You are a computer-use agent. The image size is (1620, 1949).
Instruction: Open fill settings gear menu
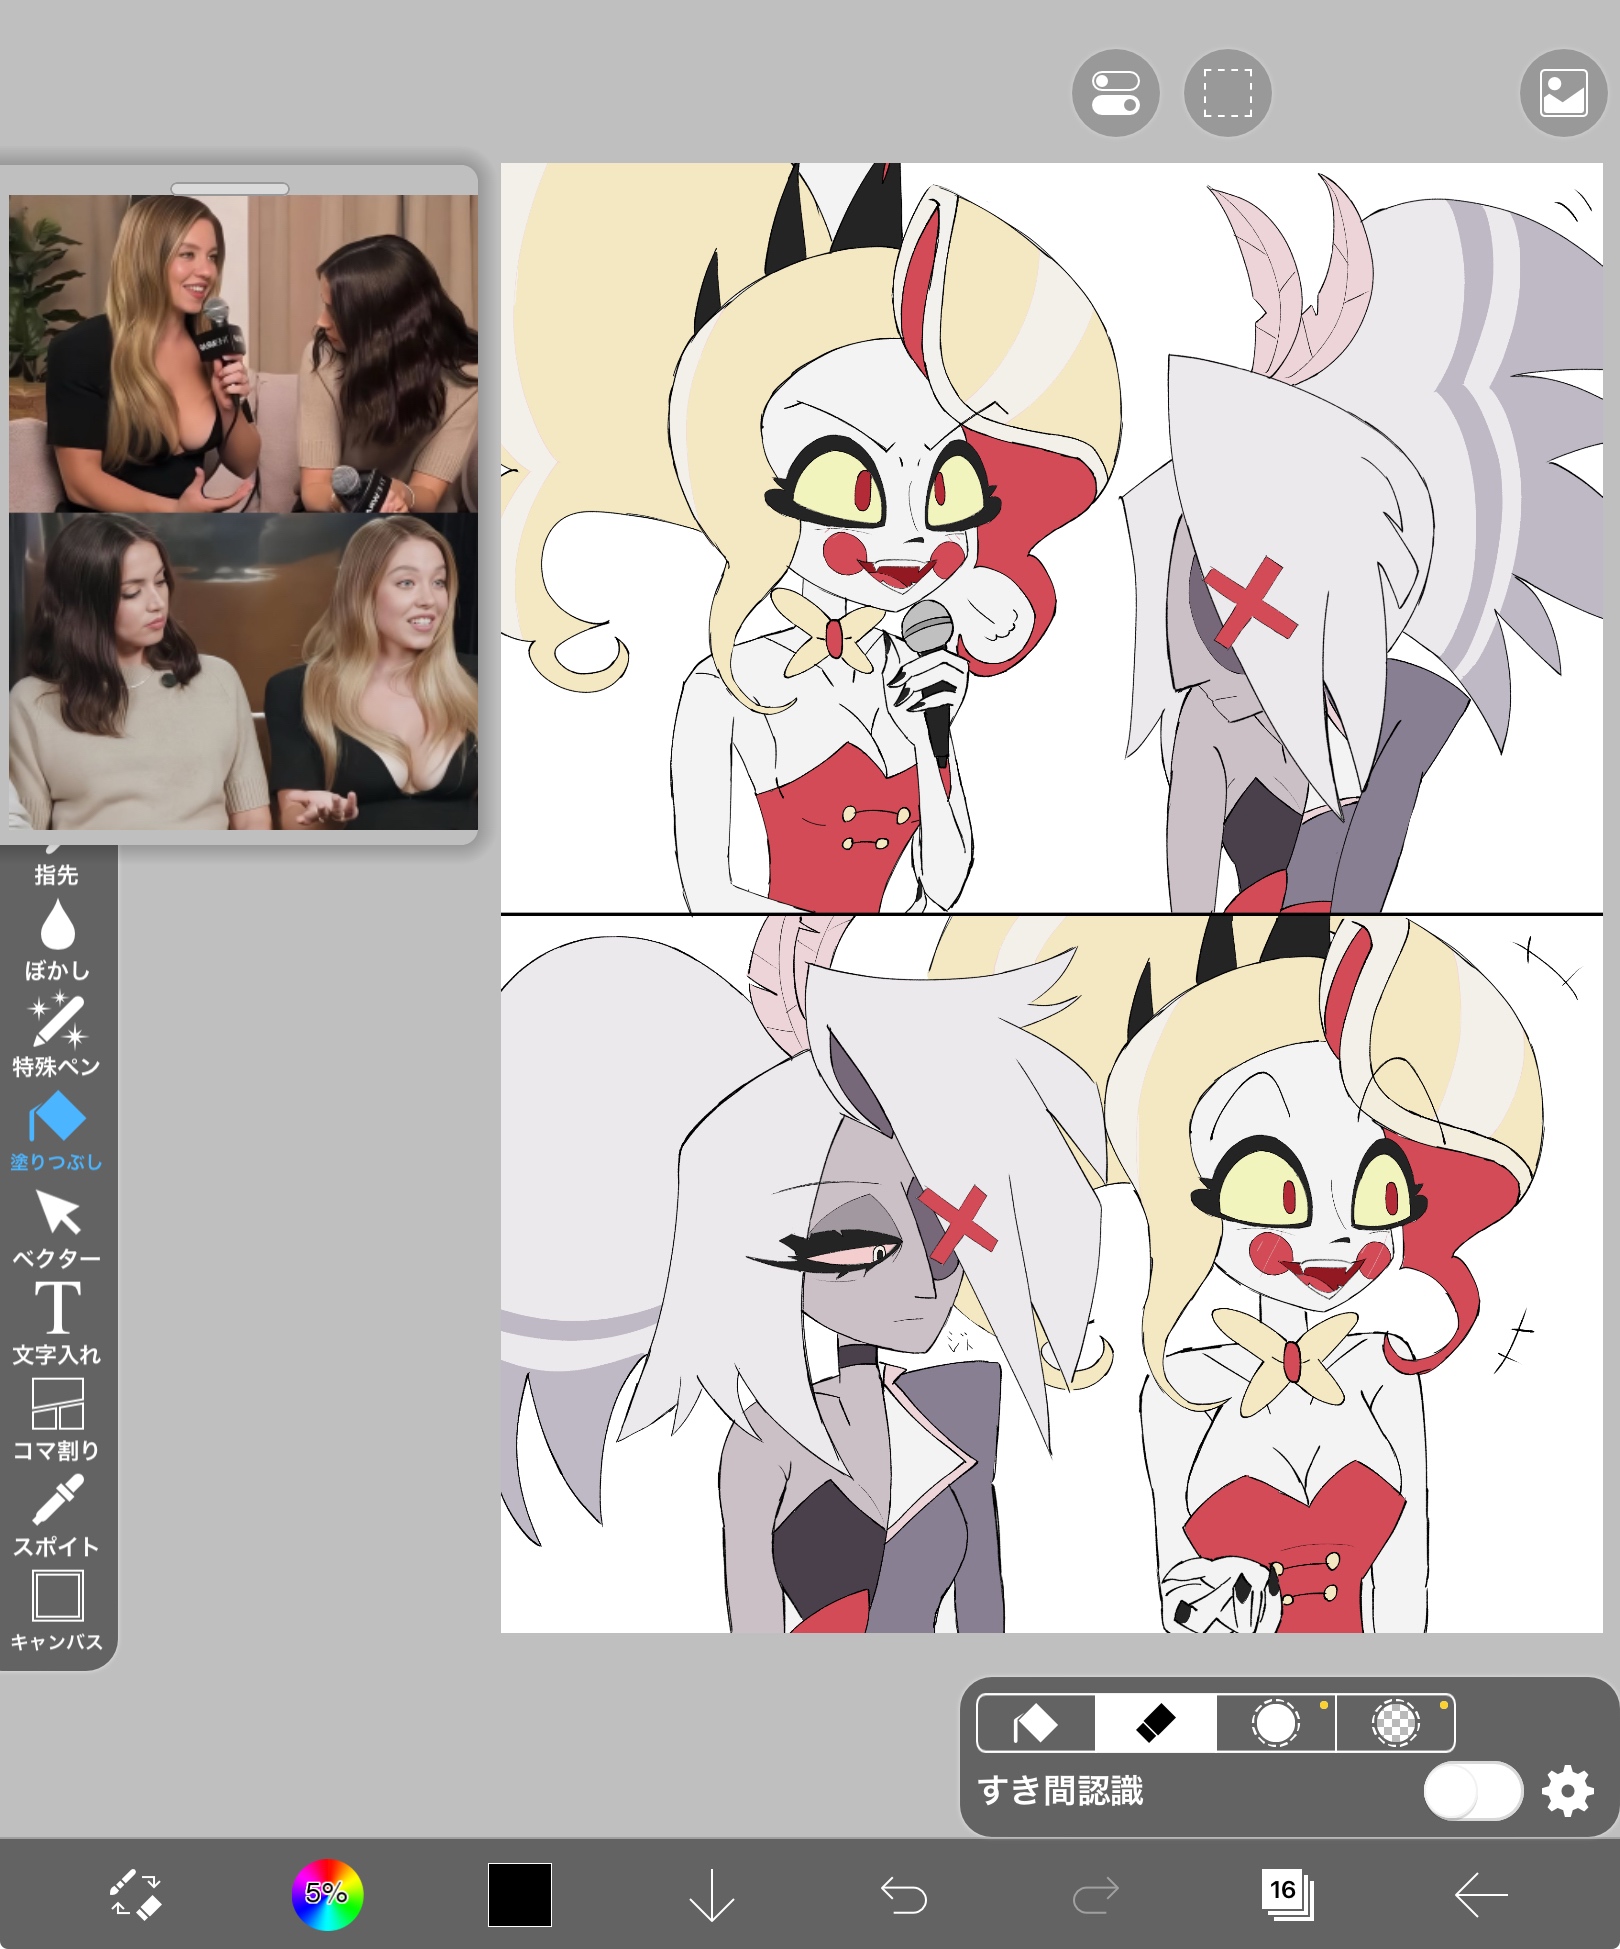point(1567,1791)
